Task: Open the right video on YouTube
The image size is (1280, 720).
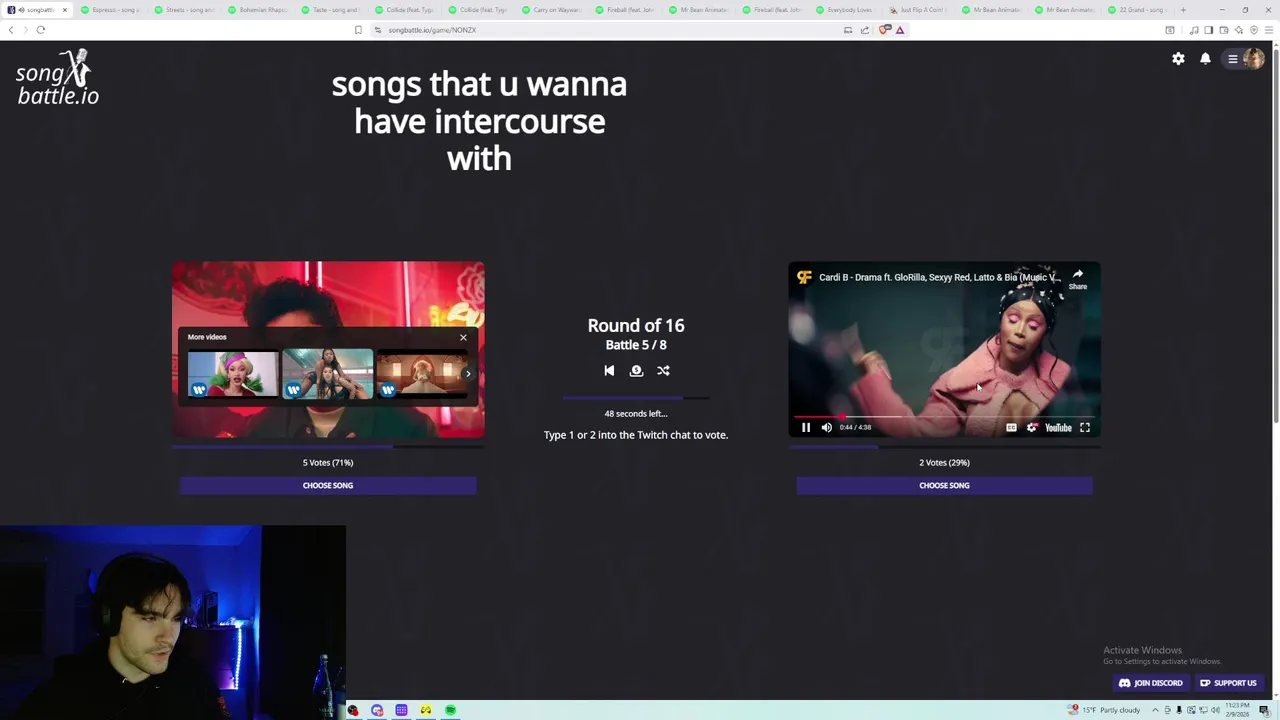Action: click(1058, 427)
